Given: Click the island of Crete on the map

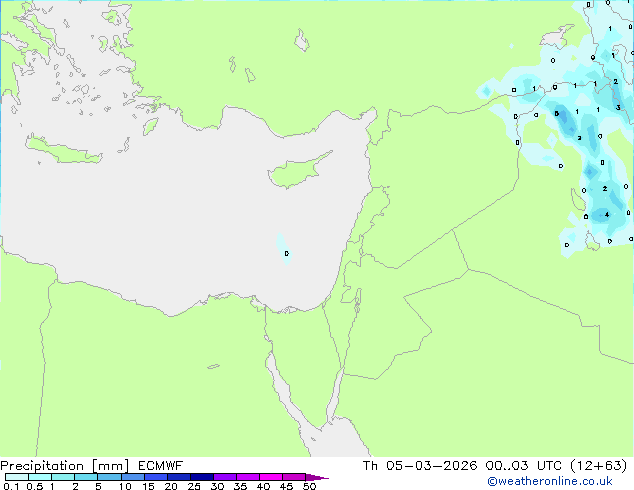Looking at the screenshot, I should (63, 150).
